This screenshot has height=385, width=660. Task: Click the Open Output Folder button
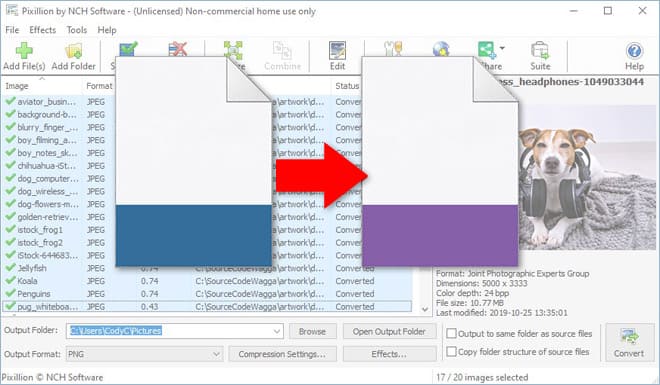point(389,332)
